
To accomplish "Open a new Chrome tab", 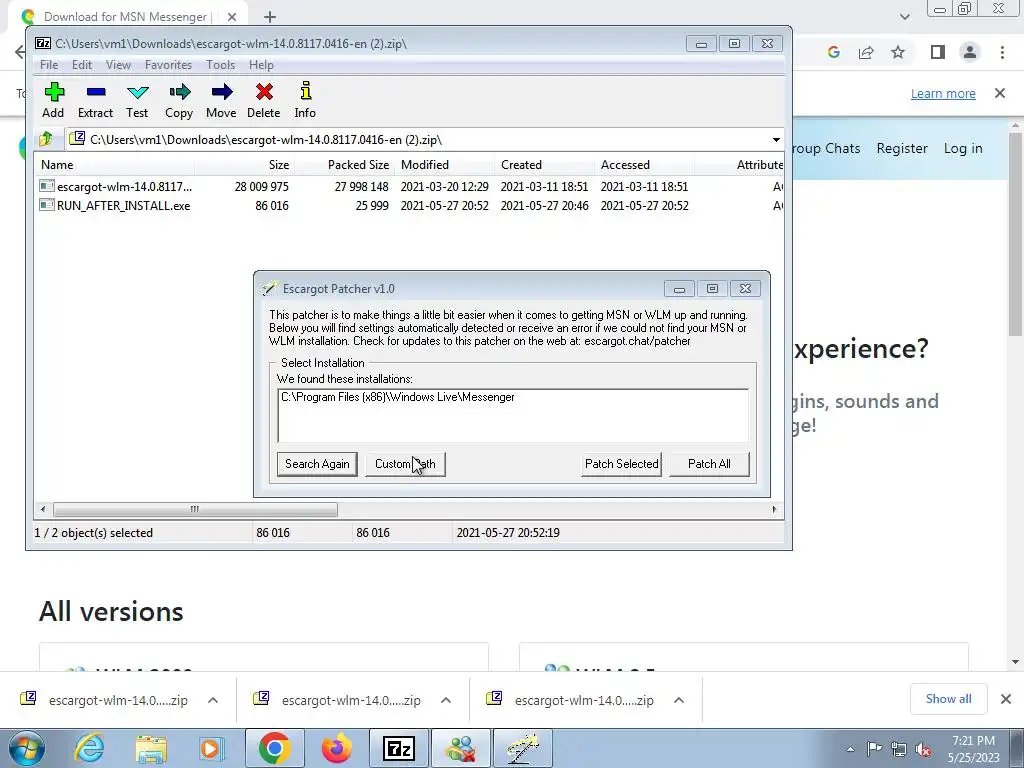I will coord(270,17).
